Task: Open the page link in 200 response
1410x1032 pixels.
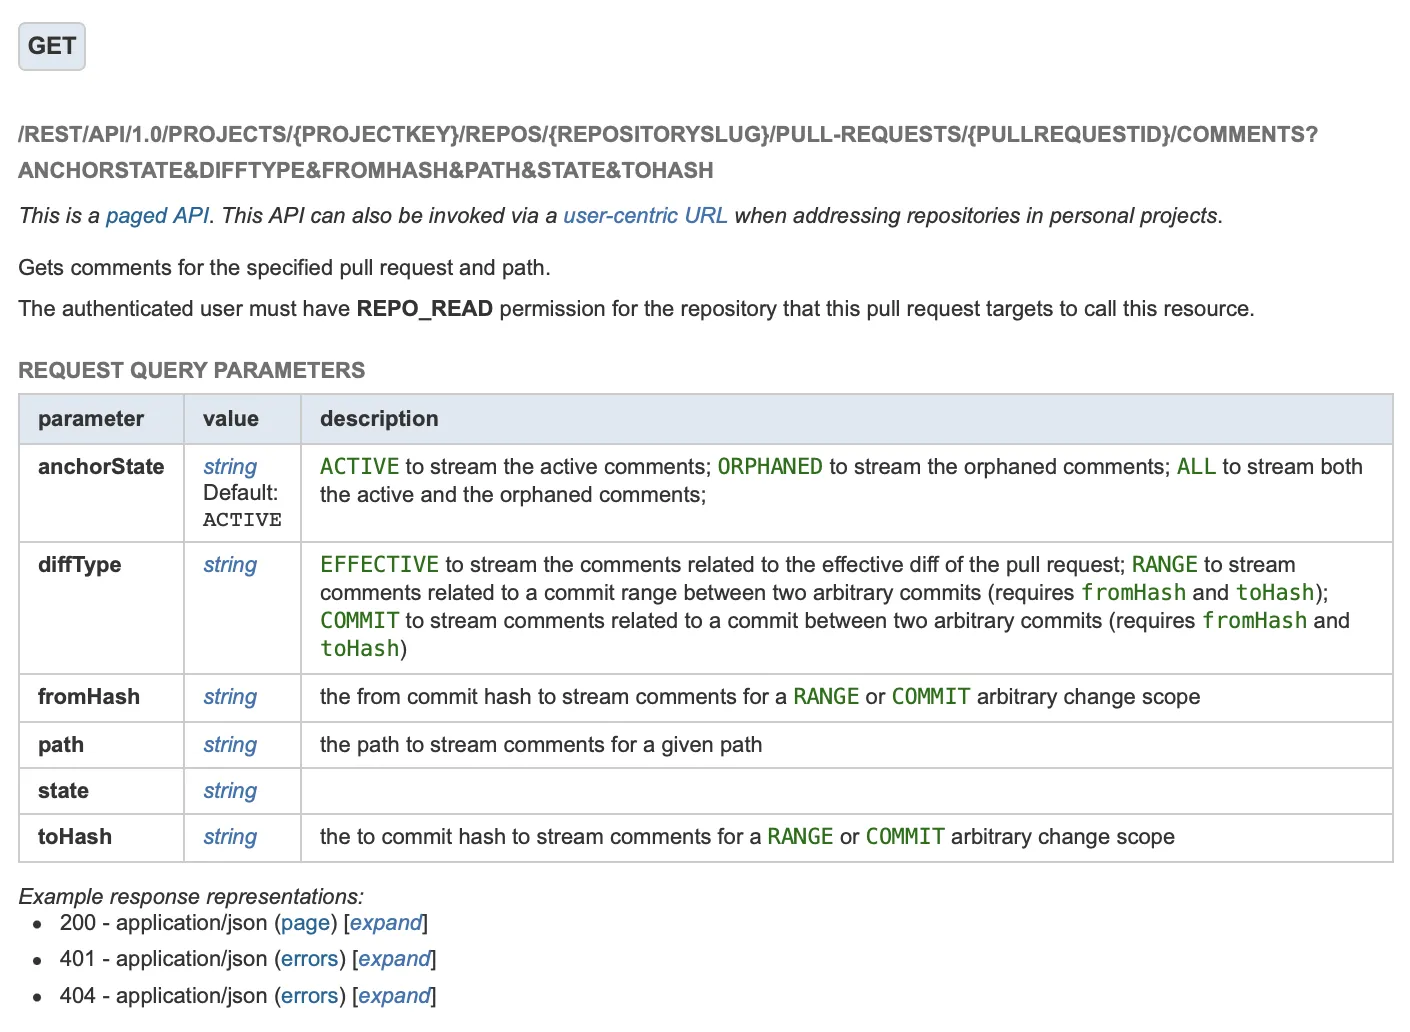Action: (x=305, y=923)
